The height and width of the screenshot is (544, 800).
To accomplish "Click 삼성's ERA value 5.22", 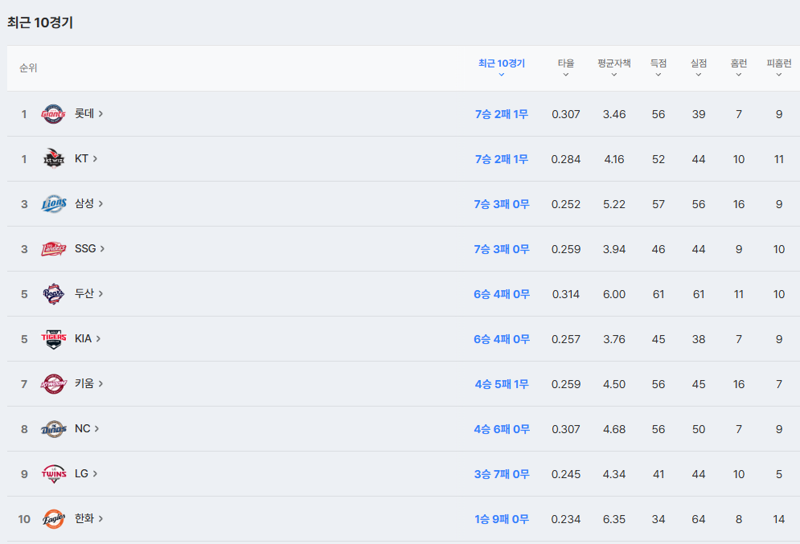I will click(x=614, y=204).
